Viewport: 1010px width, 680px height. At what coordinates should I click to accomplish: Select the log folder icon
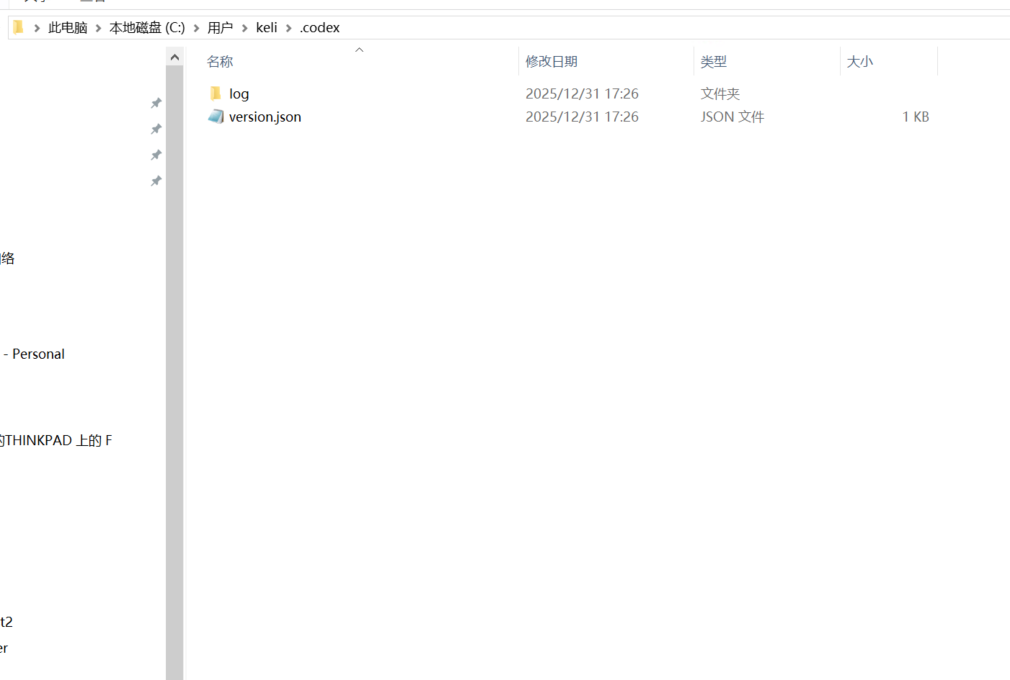pos(215,93)
